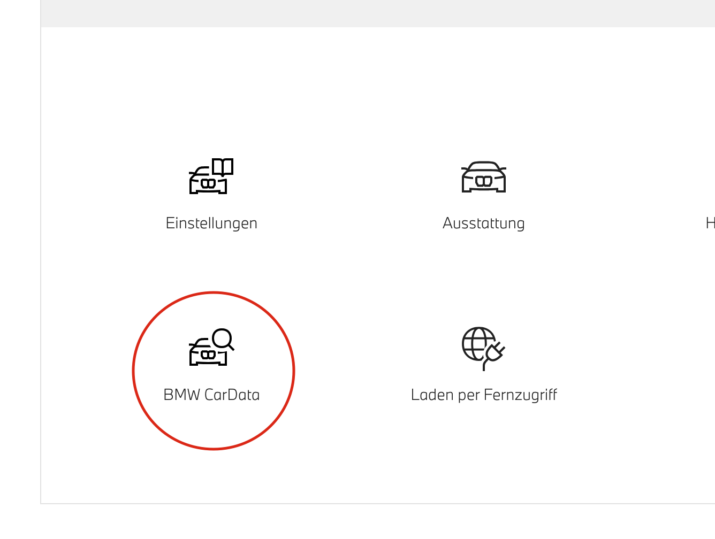Click the Ausstattung car front icon
Viewport: 715px width, 539px height.
click(483, 177)
